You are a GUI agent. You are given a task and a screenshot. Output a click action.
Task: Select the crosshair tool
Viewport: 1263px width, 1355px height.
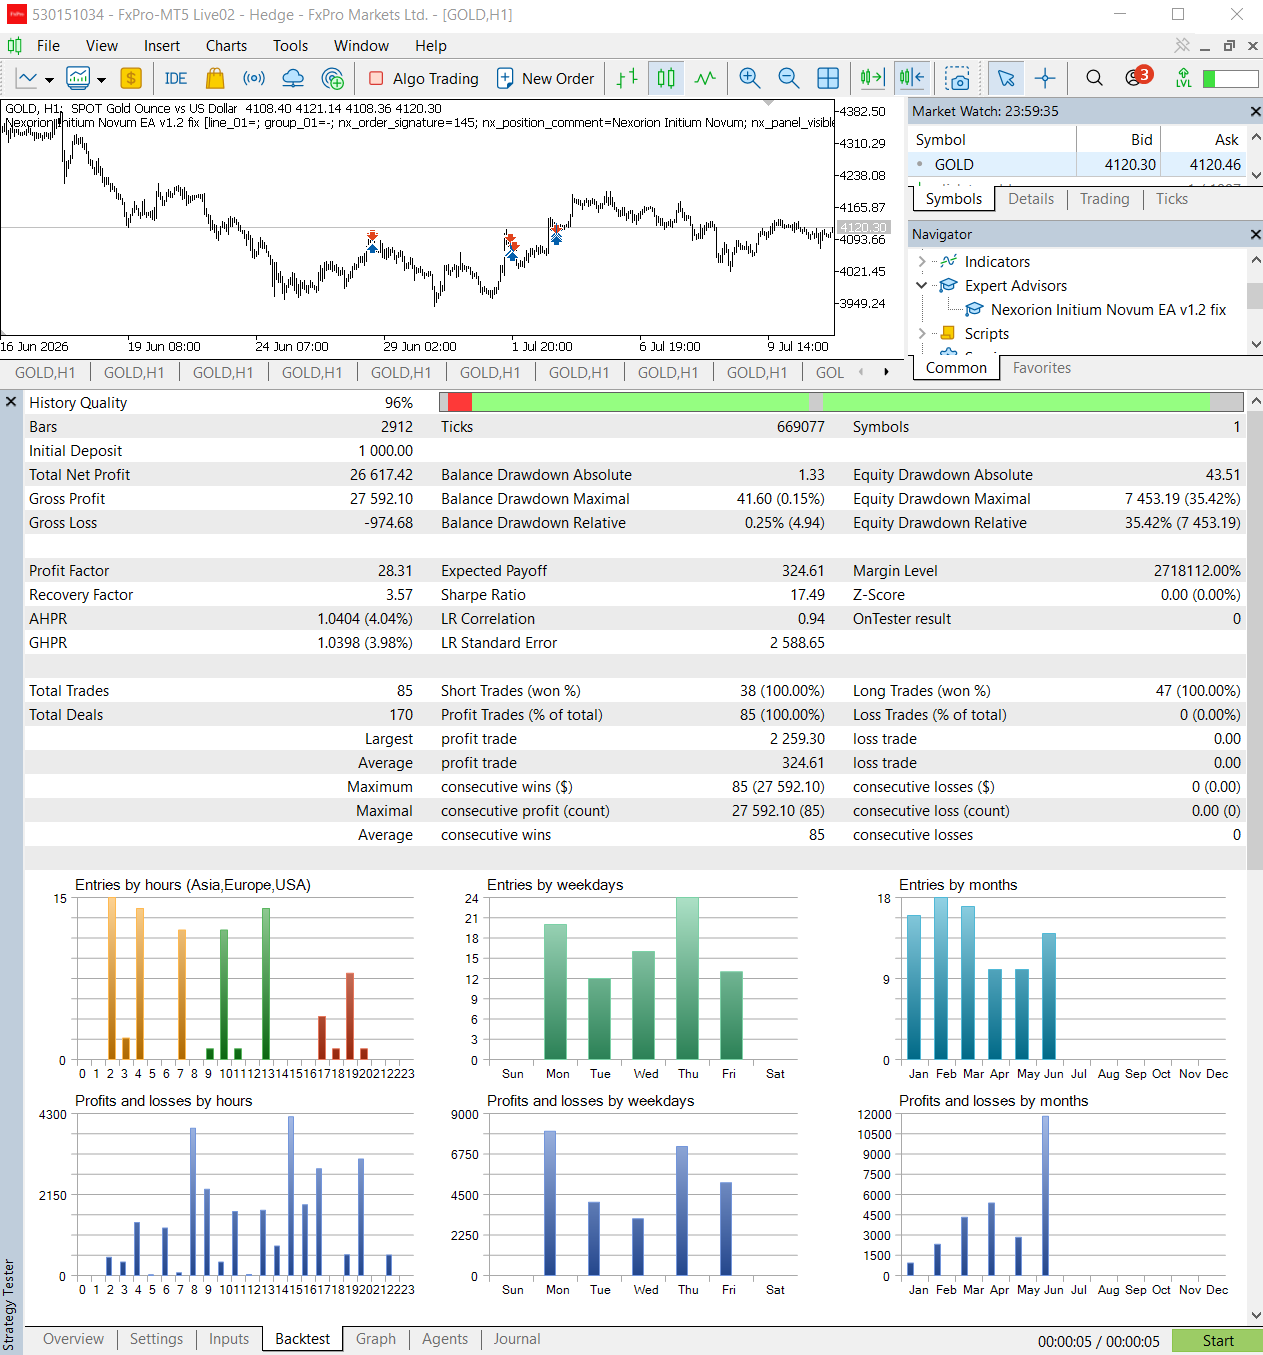(x=1045, y=78)
